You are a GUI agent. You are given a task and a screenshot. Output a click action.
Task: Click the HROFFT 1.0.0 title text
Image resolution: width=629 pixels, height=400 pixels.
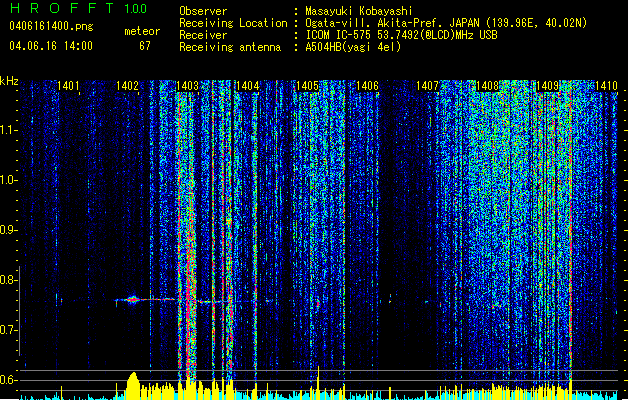click(78, 8)
